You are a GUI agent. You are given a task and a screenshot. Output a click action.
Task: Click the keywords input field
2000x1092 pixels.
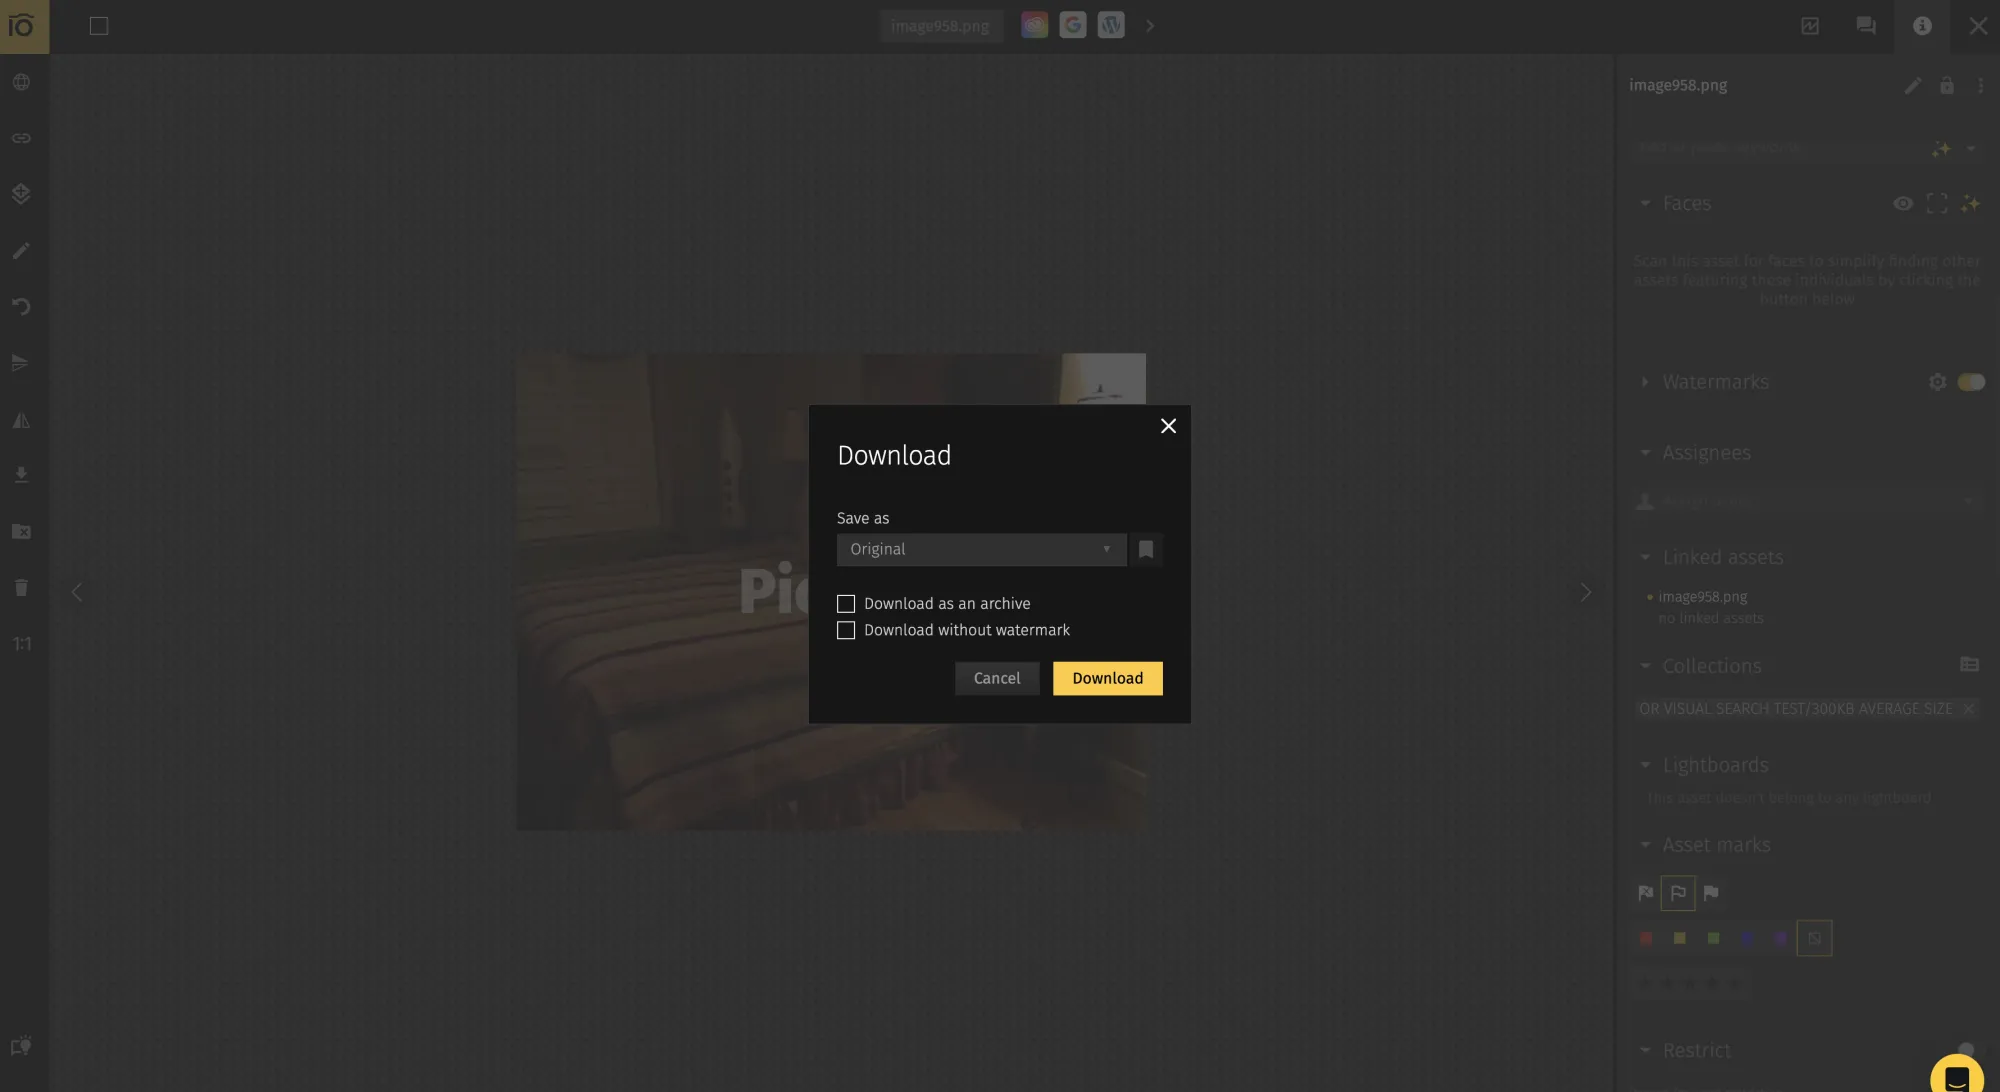pyautogui.click(x=1780, y=148)
